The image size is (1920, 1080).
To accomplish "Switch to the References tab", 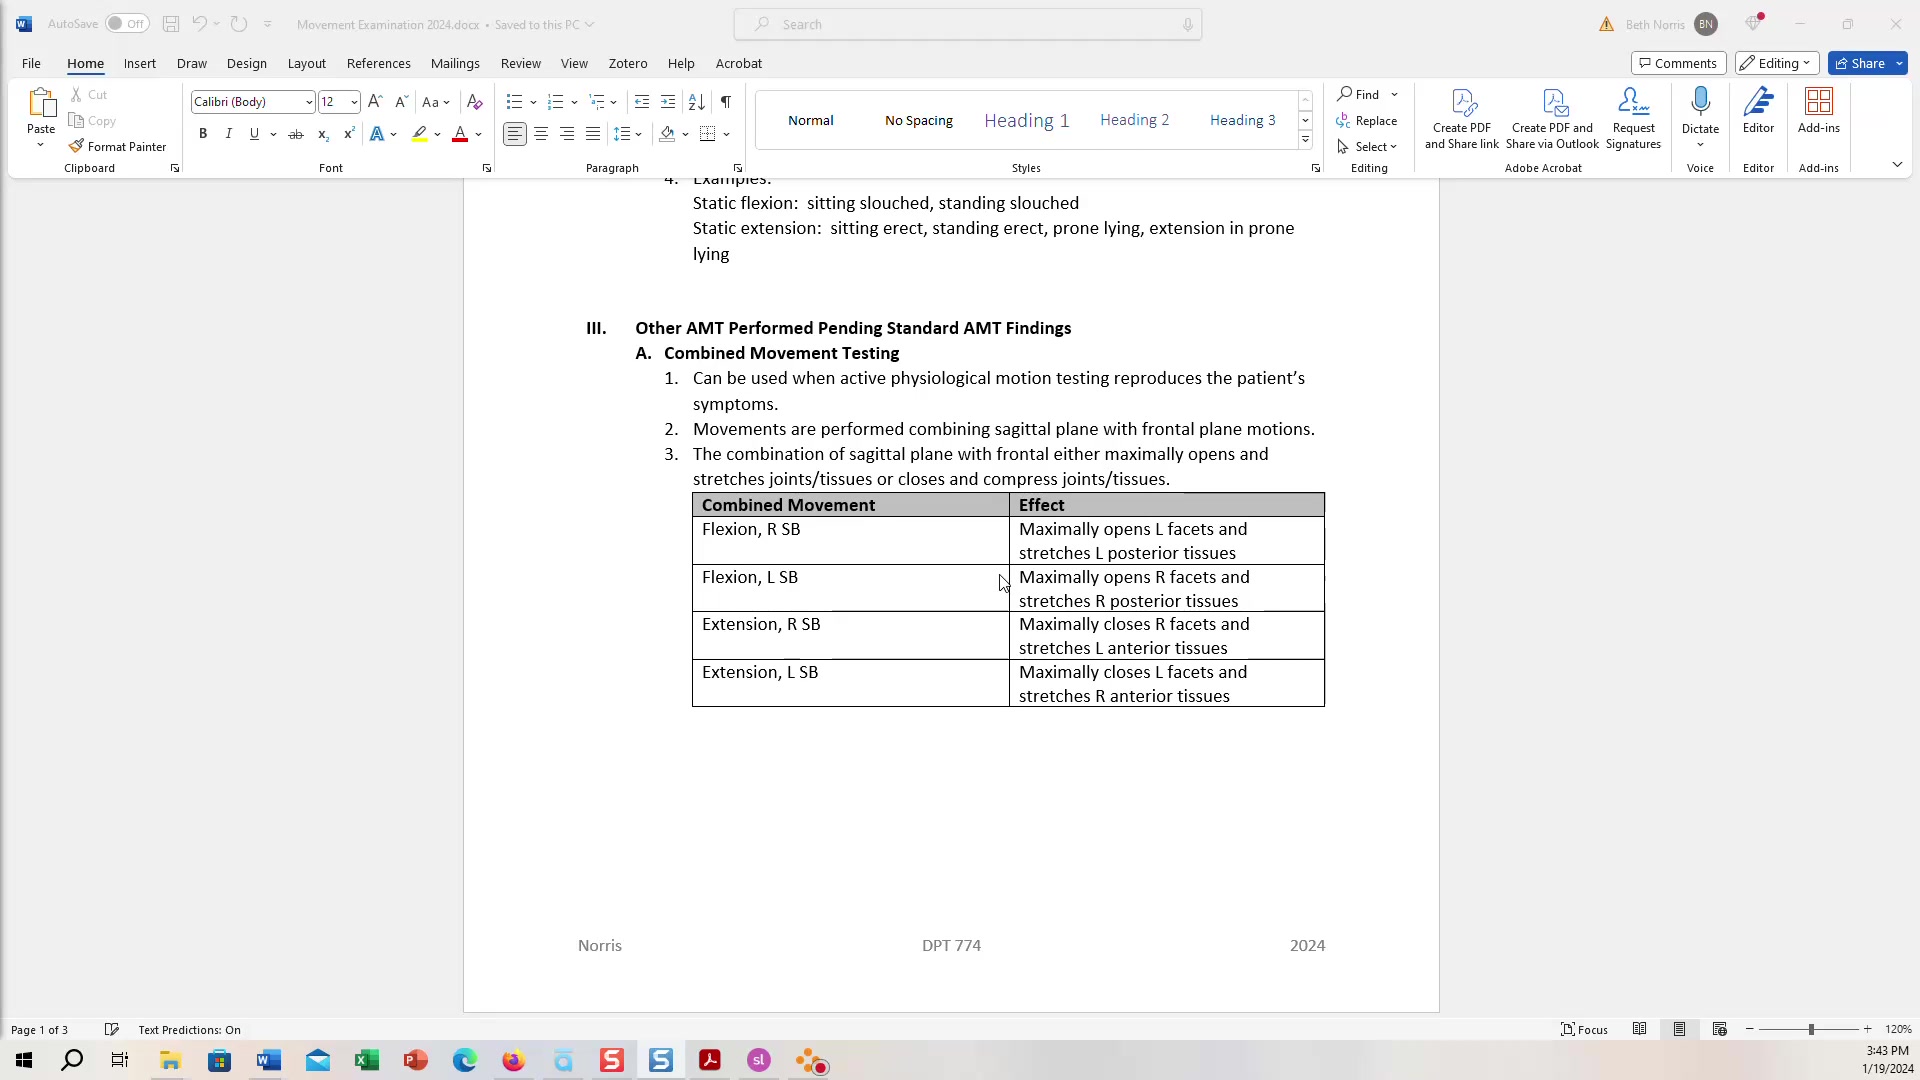I will [378, 63].
